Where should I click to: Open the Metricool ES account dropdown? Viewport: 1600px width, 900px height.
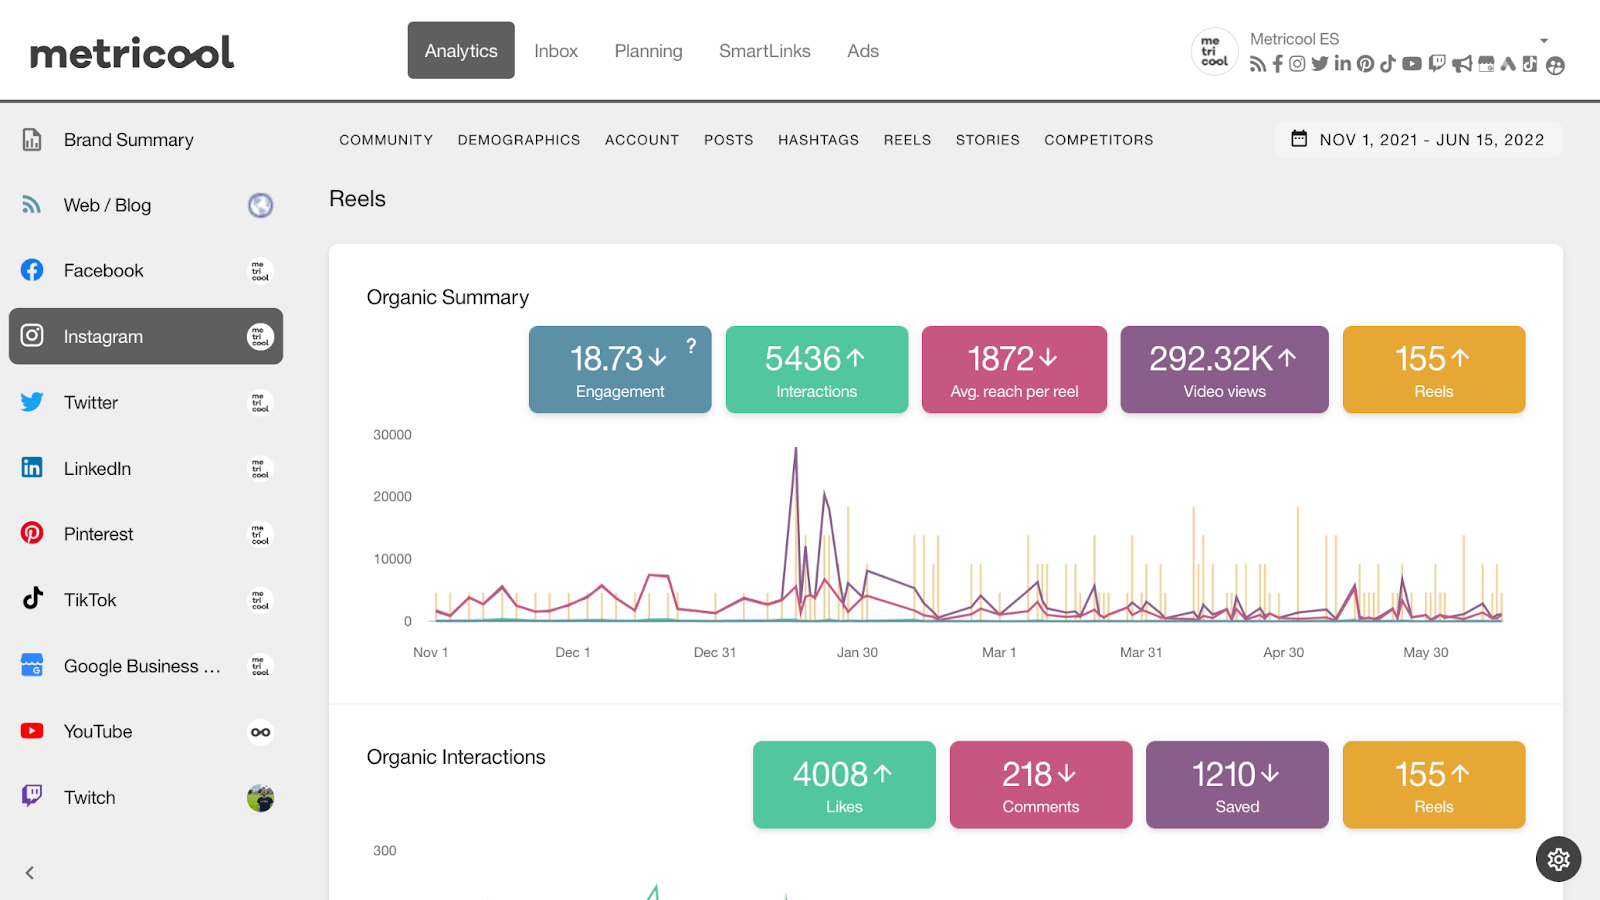coord(1543,40)
